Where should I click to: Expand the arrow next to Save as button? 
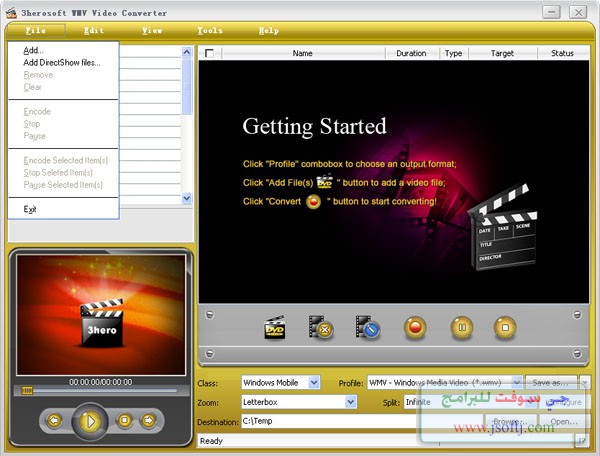(x=585, y=382)
